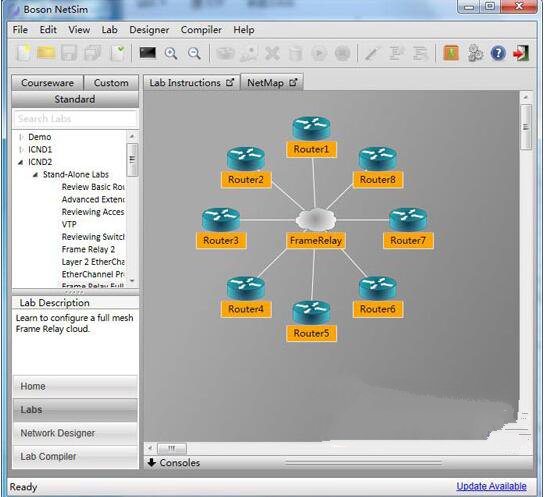The image size is (547, 497).
Task: Select the Frame Relay 2 lab
Action: [x=88, y=249]
